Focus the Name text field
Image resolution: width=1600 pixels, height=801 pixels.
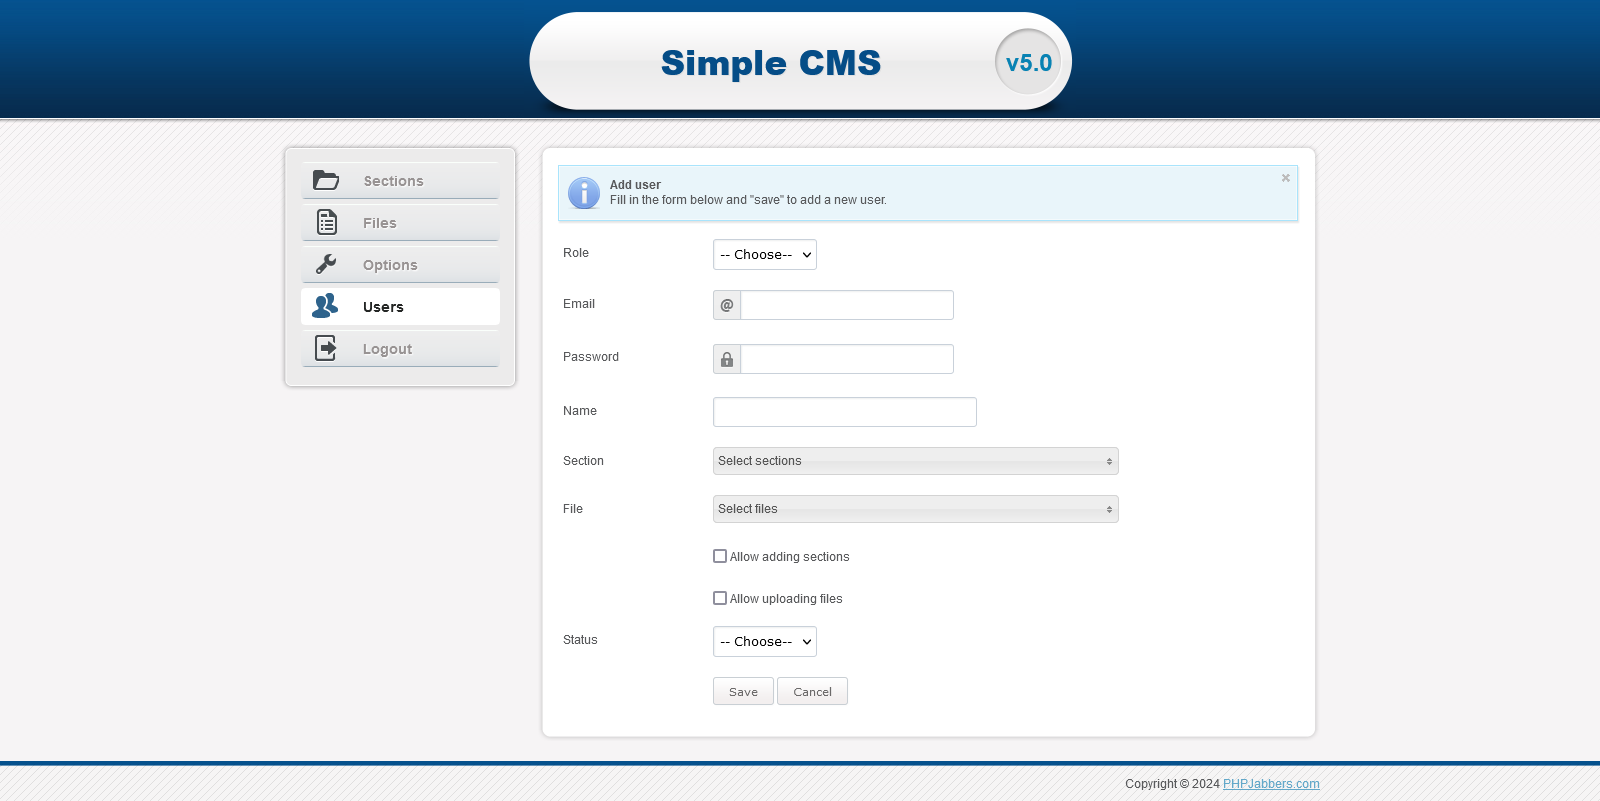(x=845, y=412)
